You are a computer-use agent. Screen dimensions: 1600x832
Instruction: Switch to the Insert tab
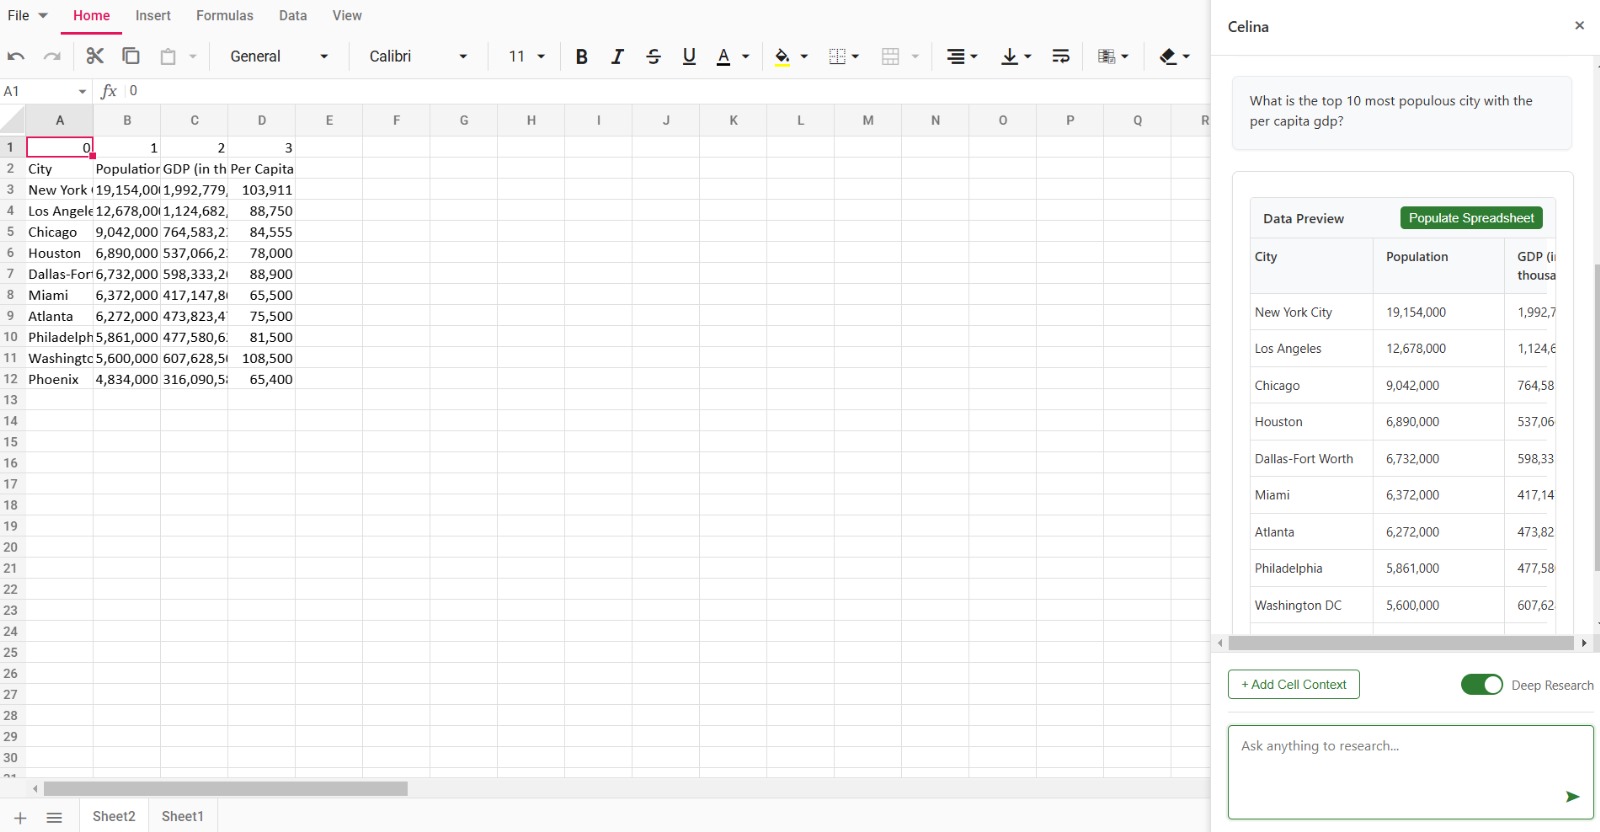[x=153, y=15]
